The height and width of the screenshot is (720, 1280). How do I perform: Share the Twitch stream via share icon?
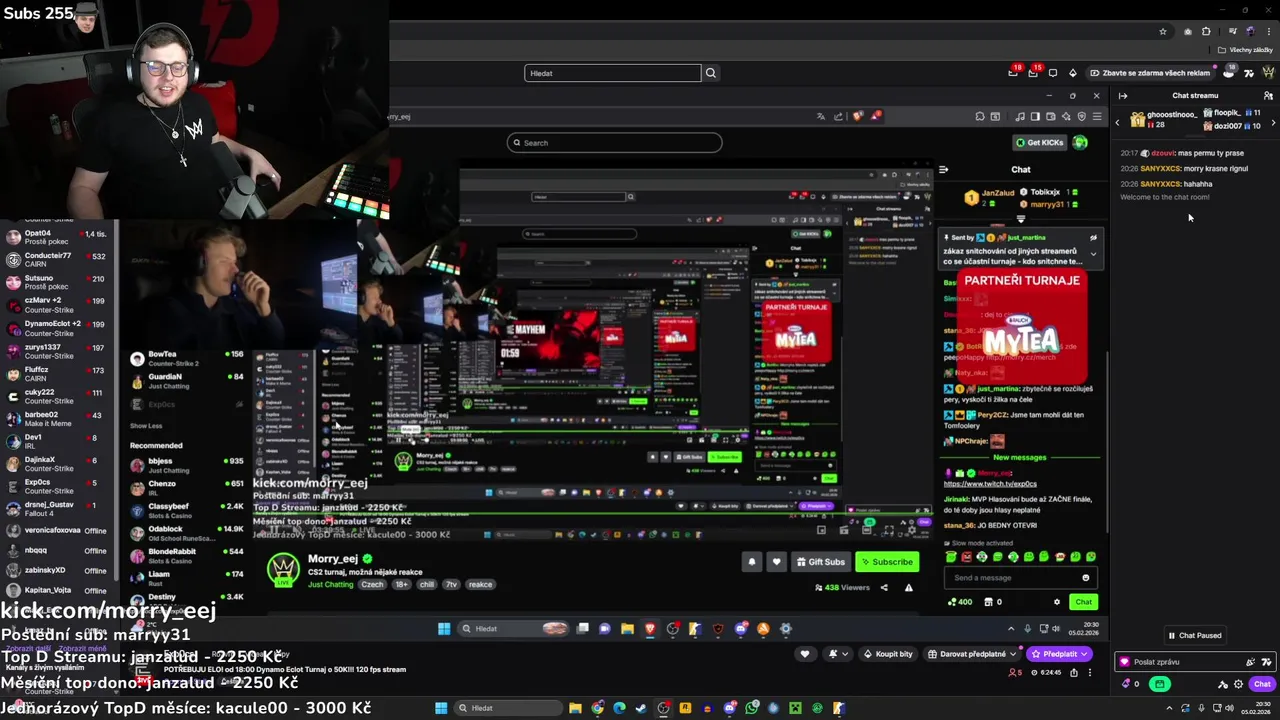pyautogui.click(x=1074, y=672)
